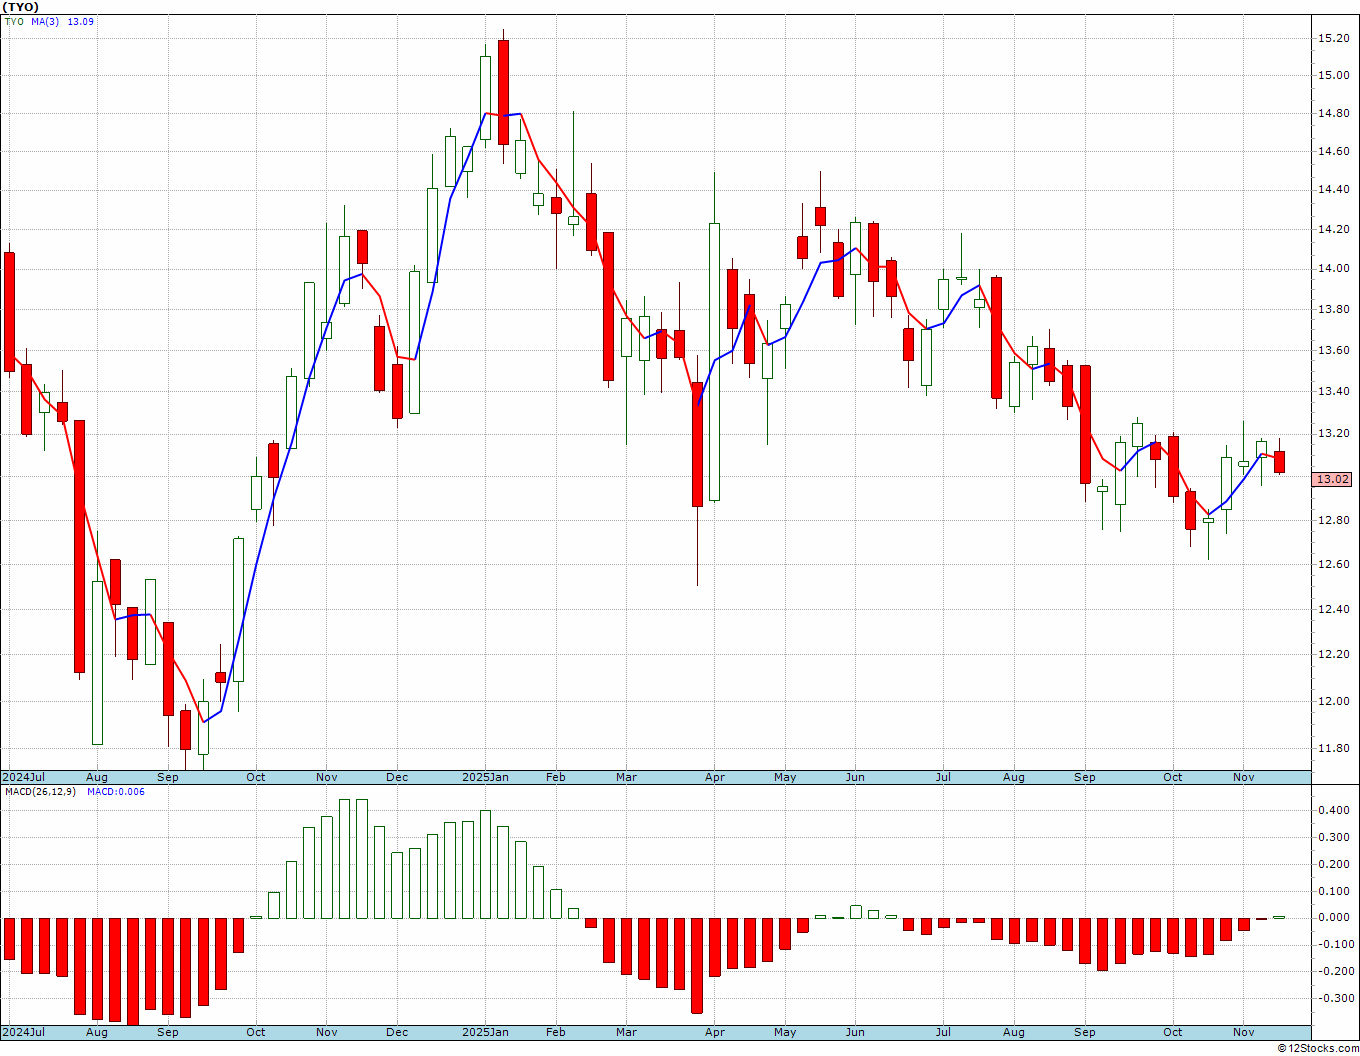
Task: Click the 12.60 price axis label
Action: point(1333,564)
